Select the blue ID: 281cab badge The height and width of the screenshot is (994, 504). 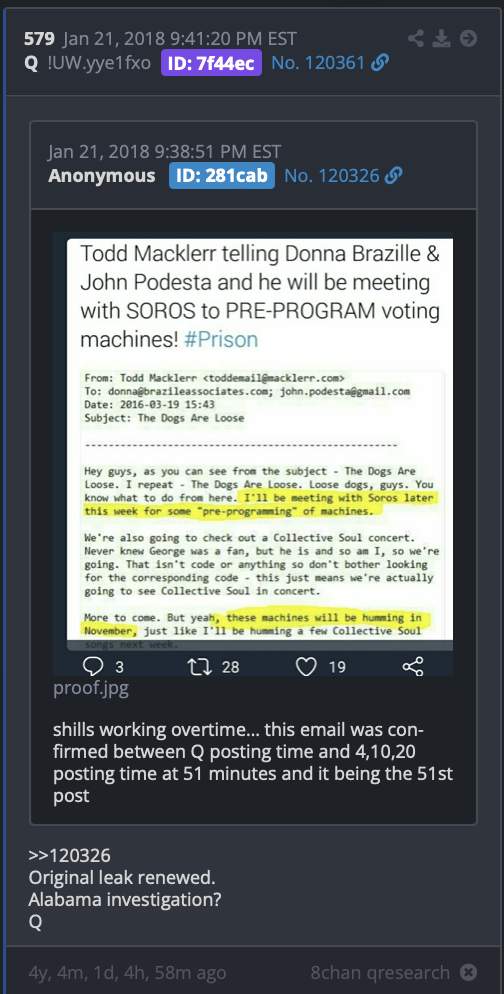click(222, 176)
